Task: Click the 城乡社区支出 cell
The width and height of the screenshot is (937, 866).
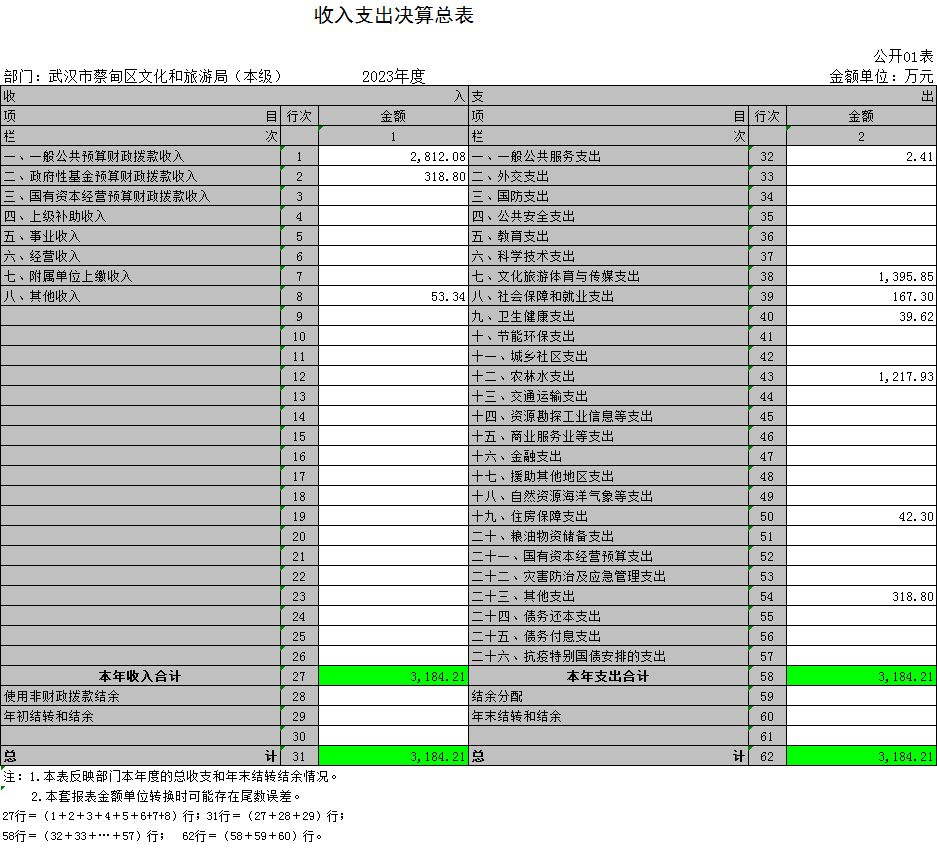Action: [609, 356]
